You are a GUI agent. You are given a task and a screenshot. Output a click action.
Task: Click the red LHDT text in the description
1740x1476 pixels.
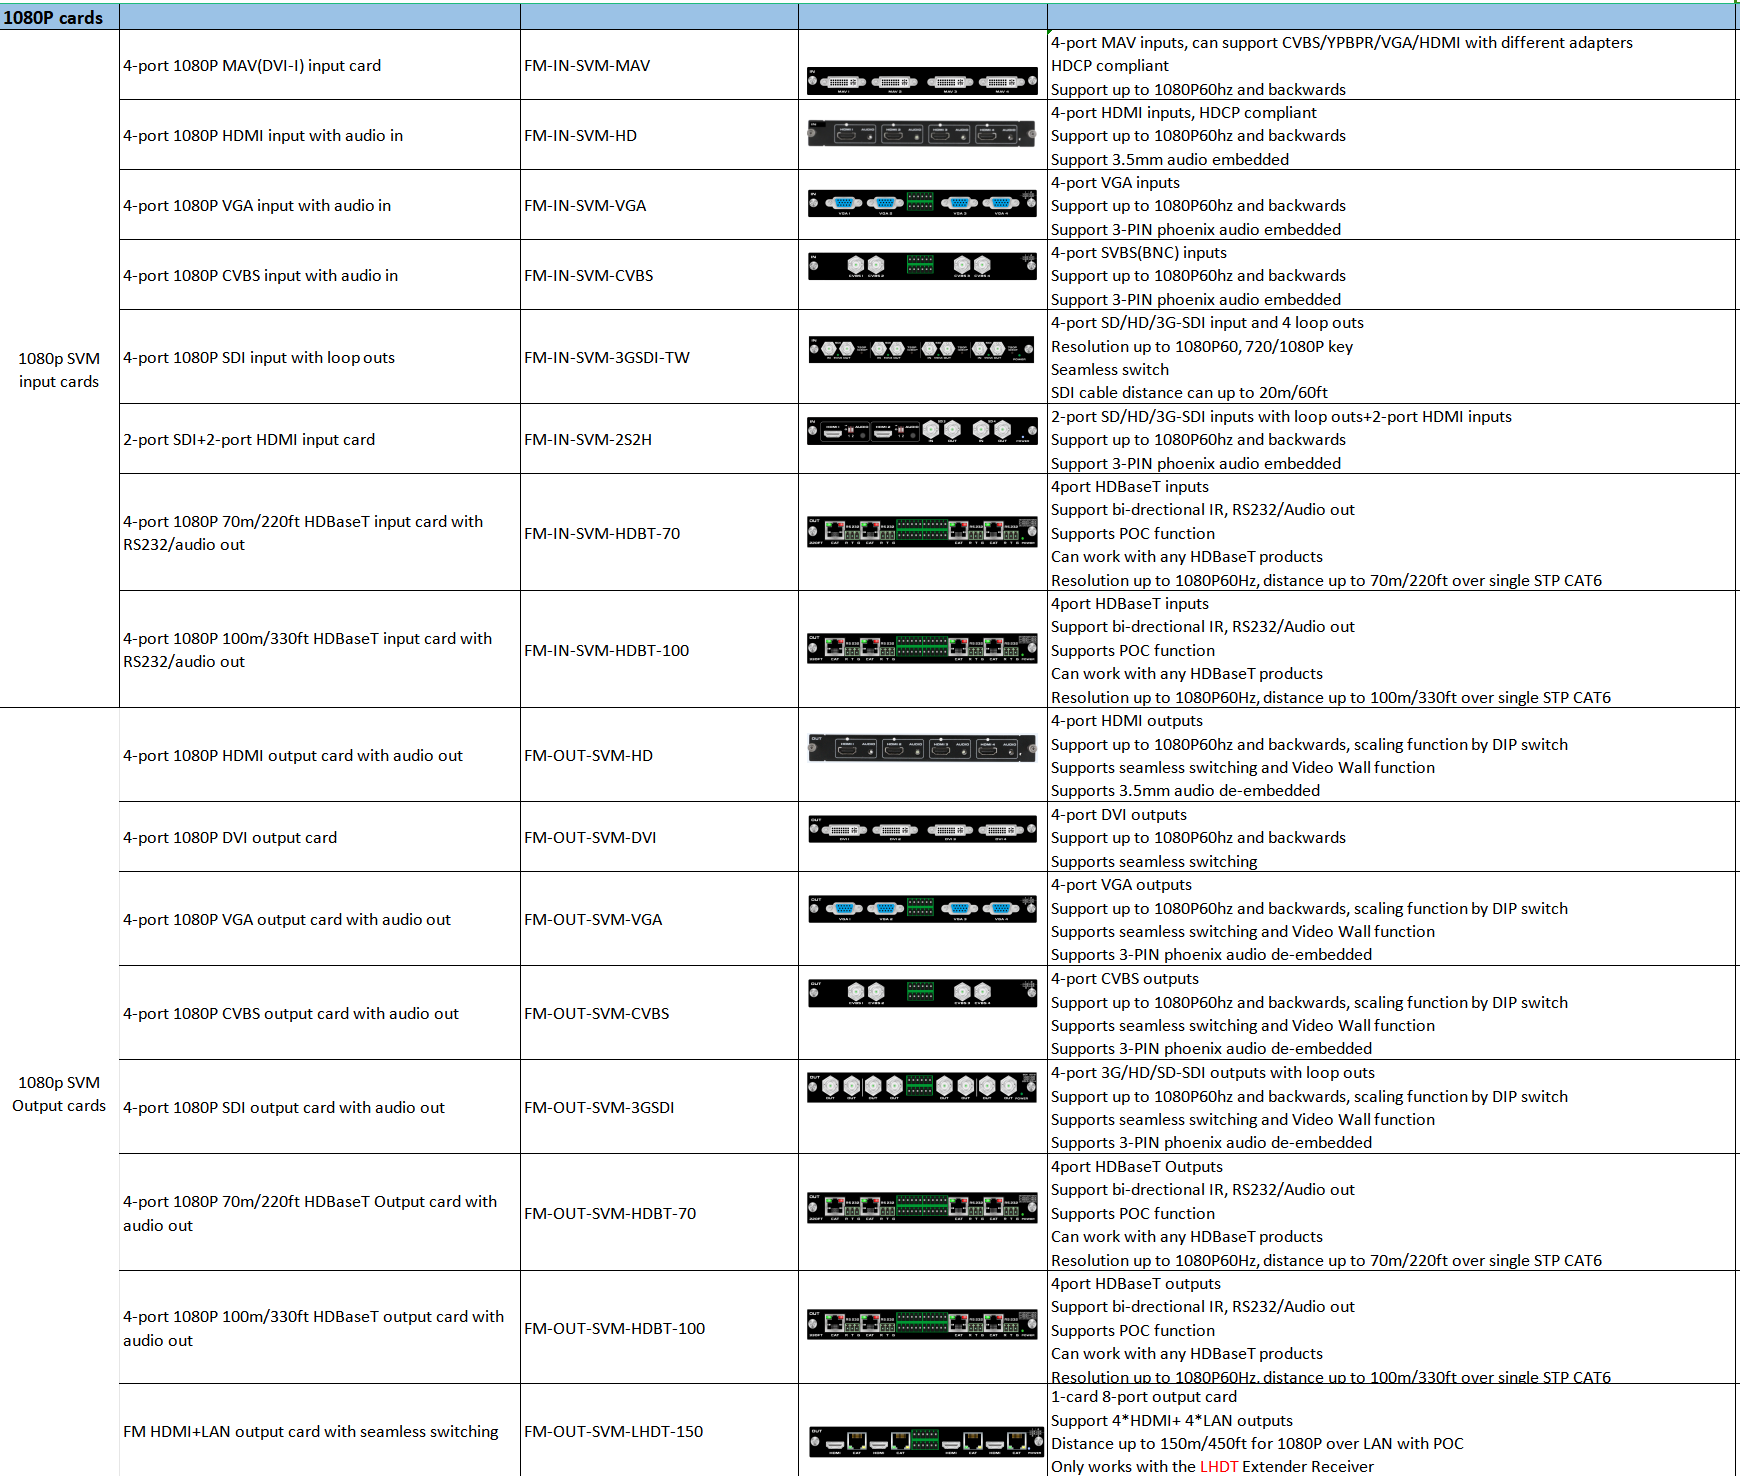coord(1219,1466)
